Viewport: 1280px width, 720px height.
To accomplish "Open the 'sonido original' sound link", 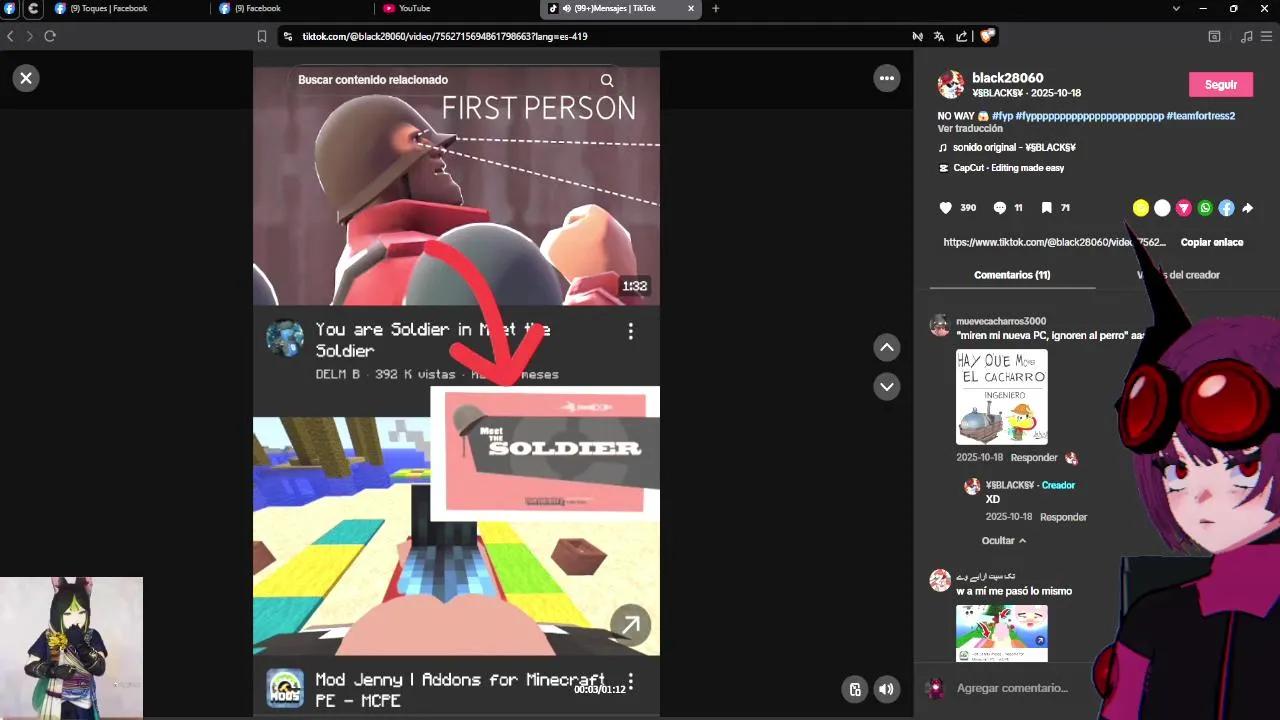I will (x=1014, y=147).
